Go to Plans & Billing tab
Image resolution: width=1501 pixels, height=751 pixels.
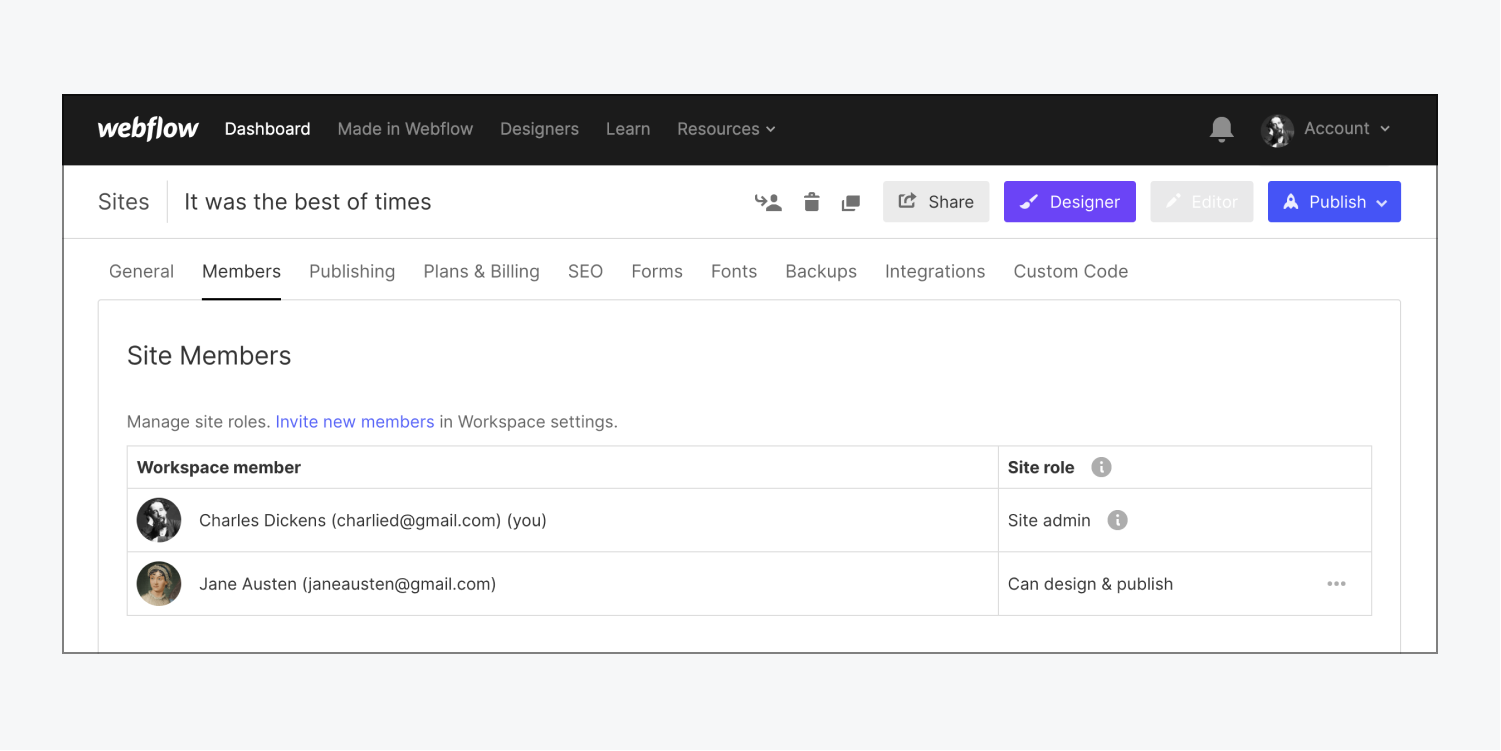click(481, 271)
